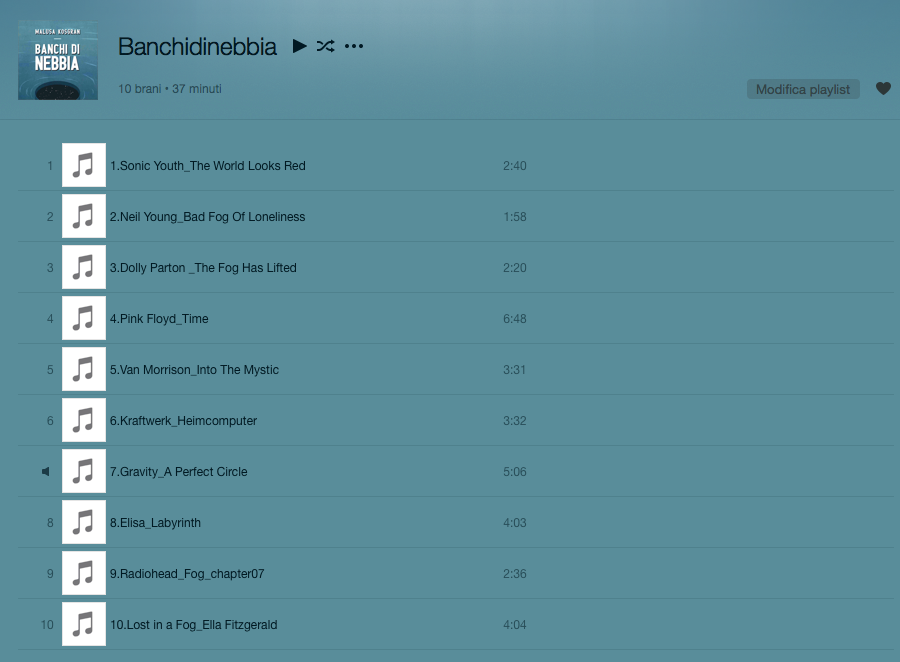
Task: Open the three-dot more options menu
Action: click(x=354, y=46)
